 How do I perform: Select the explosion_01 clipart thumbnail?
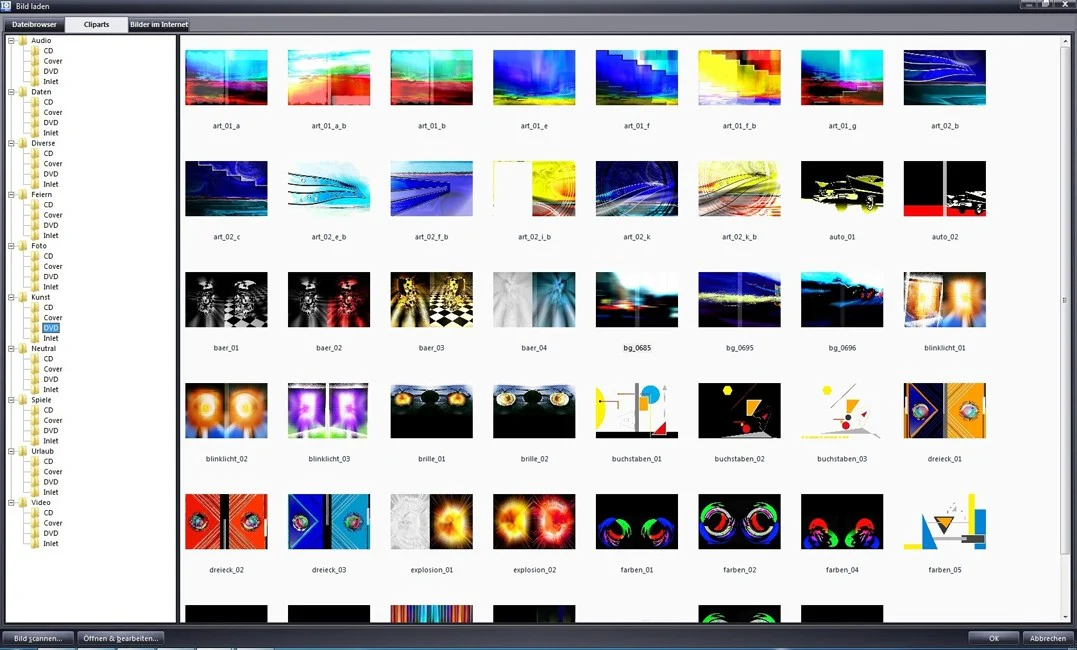(x=431, y=522)
